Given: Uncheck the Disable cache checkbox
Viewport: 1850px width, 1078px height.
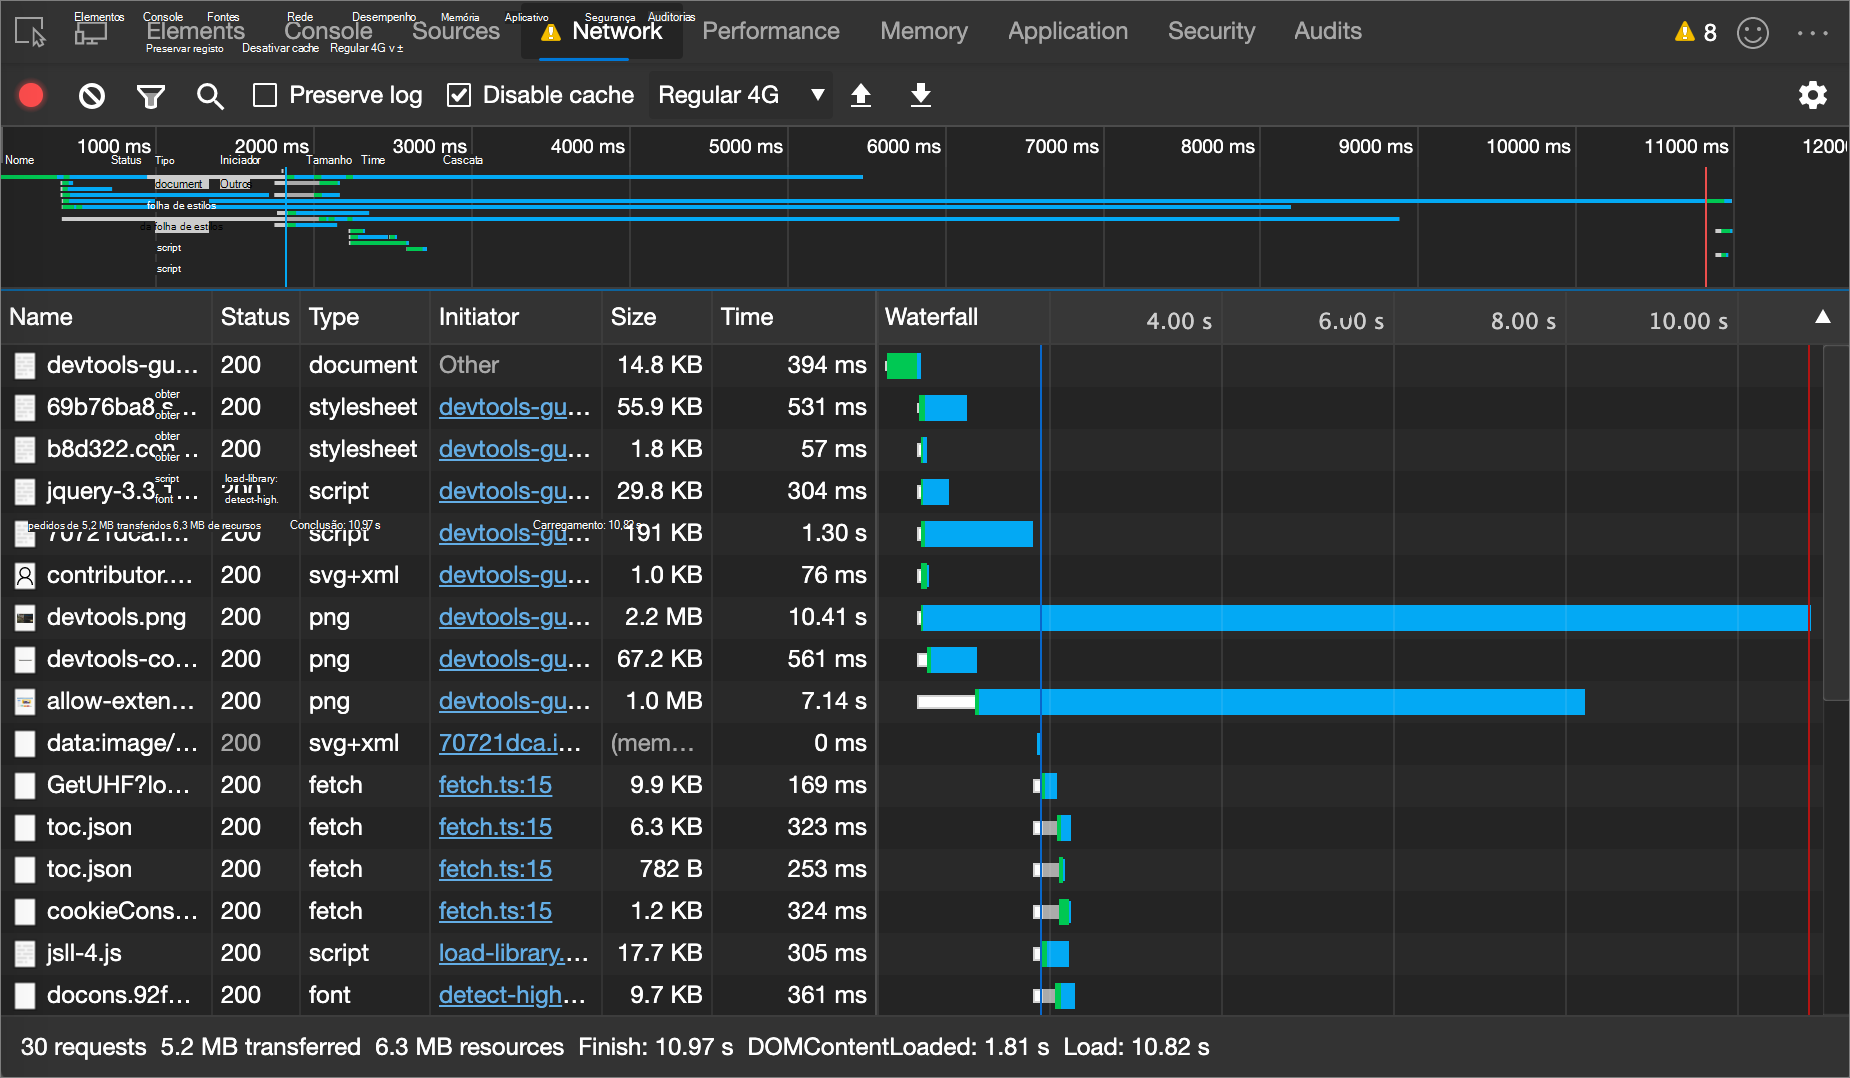Looking at the screenshot, I should (x=459, y=95).
